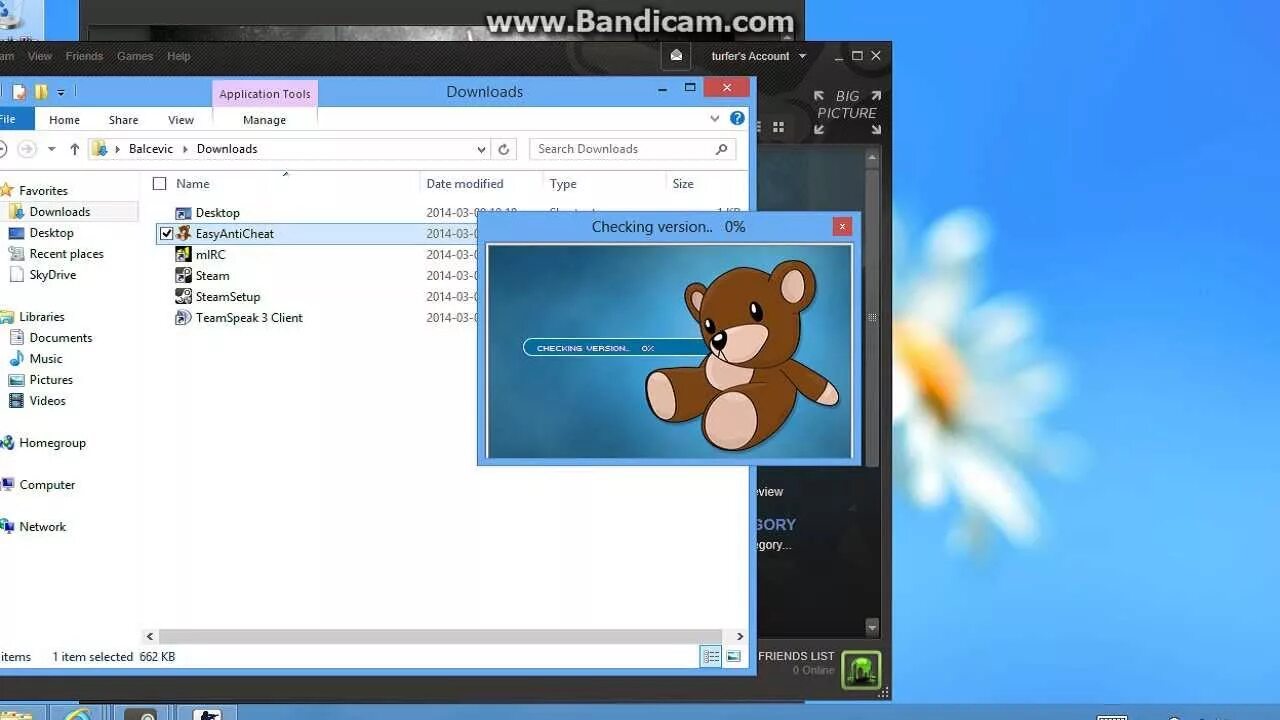Open the Home ribbon tab
This screenshot has height=720, width=1280.
64,119
